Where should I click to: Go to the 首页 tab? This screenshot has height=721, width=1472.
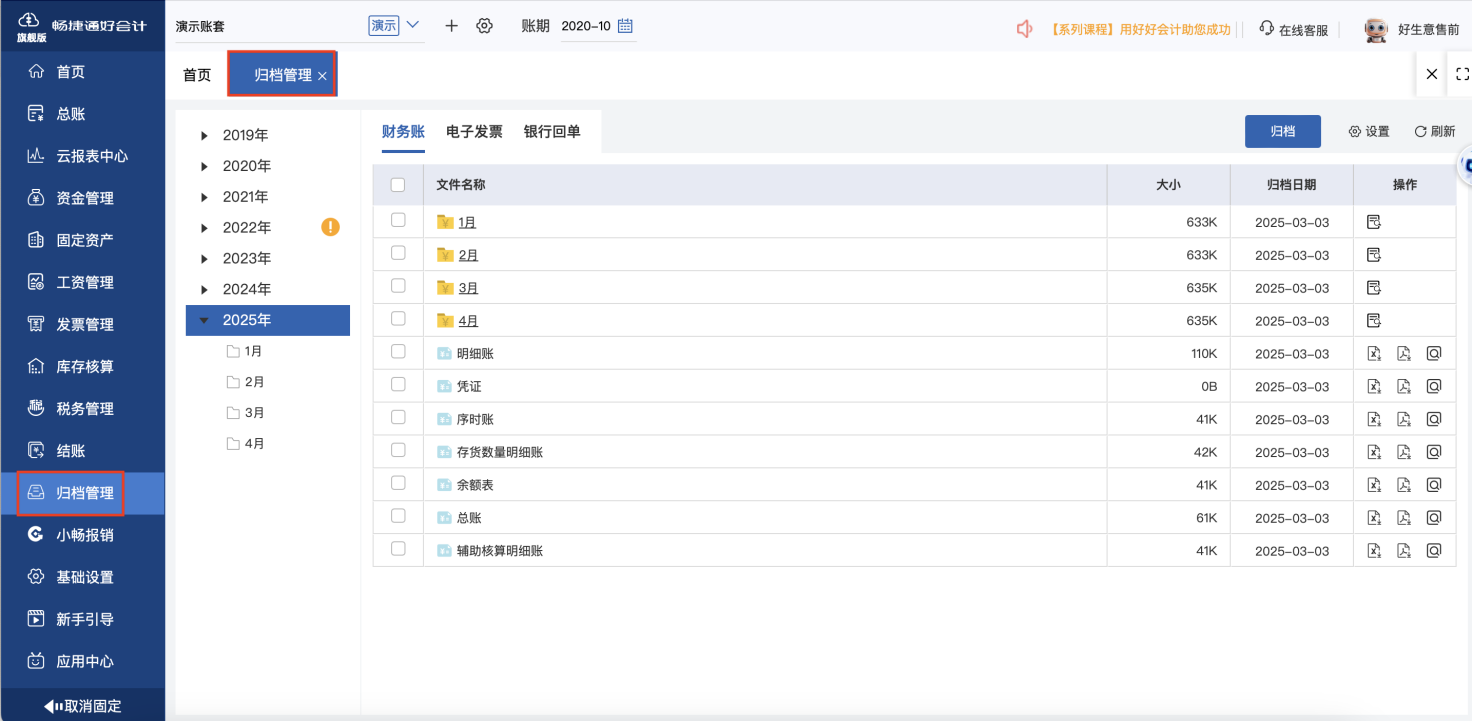pos(196,73)
